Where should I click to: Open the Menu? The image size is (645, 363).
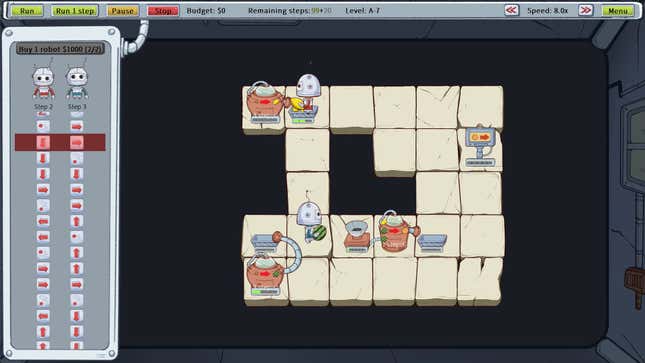(x=618, y=11)
